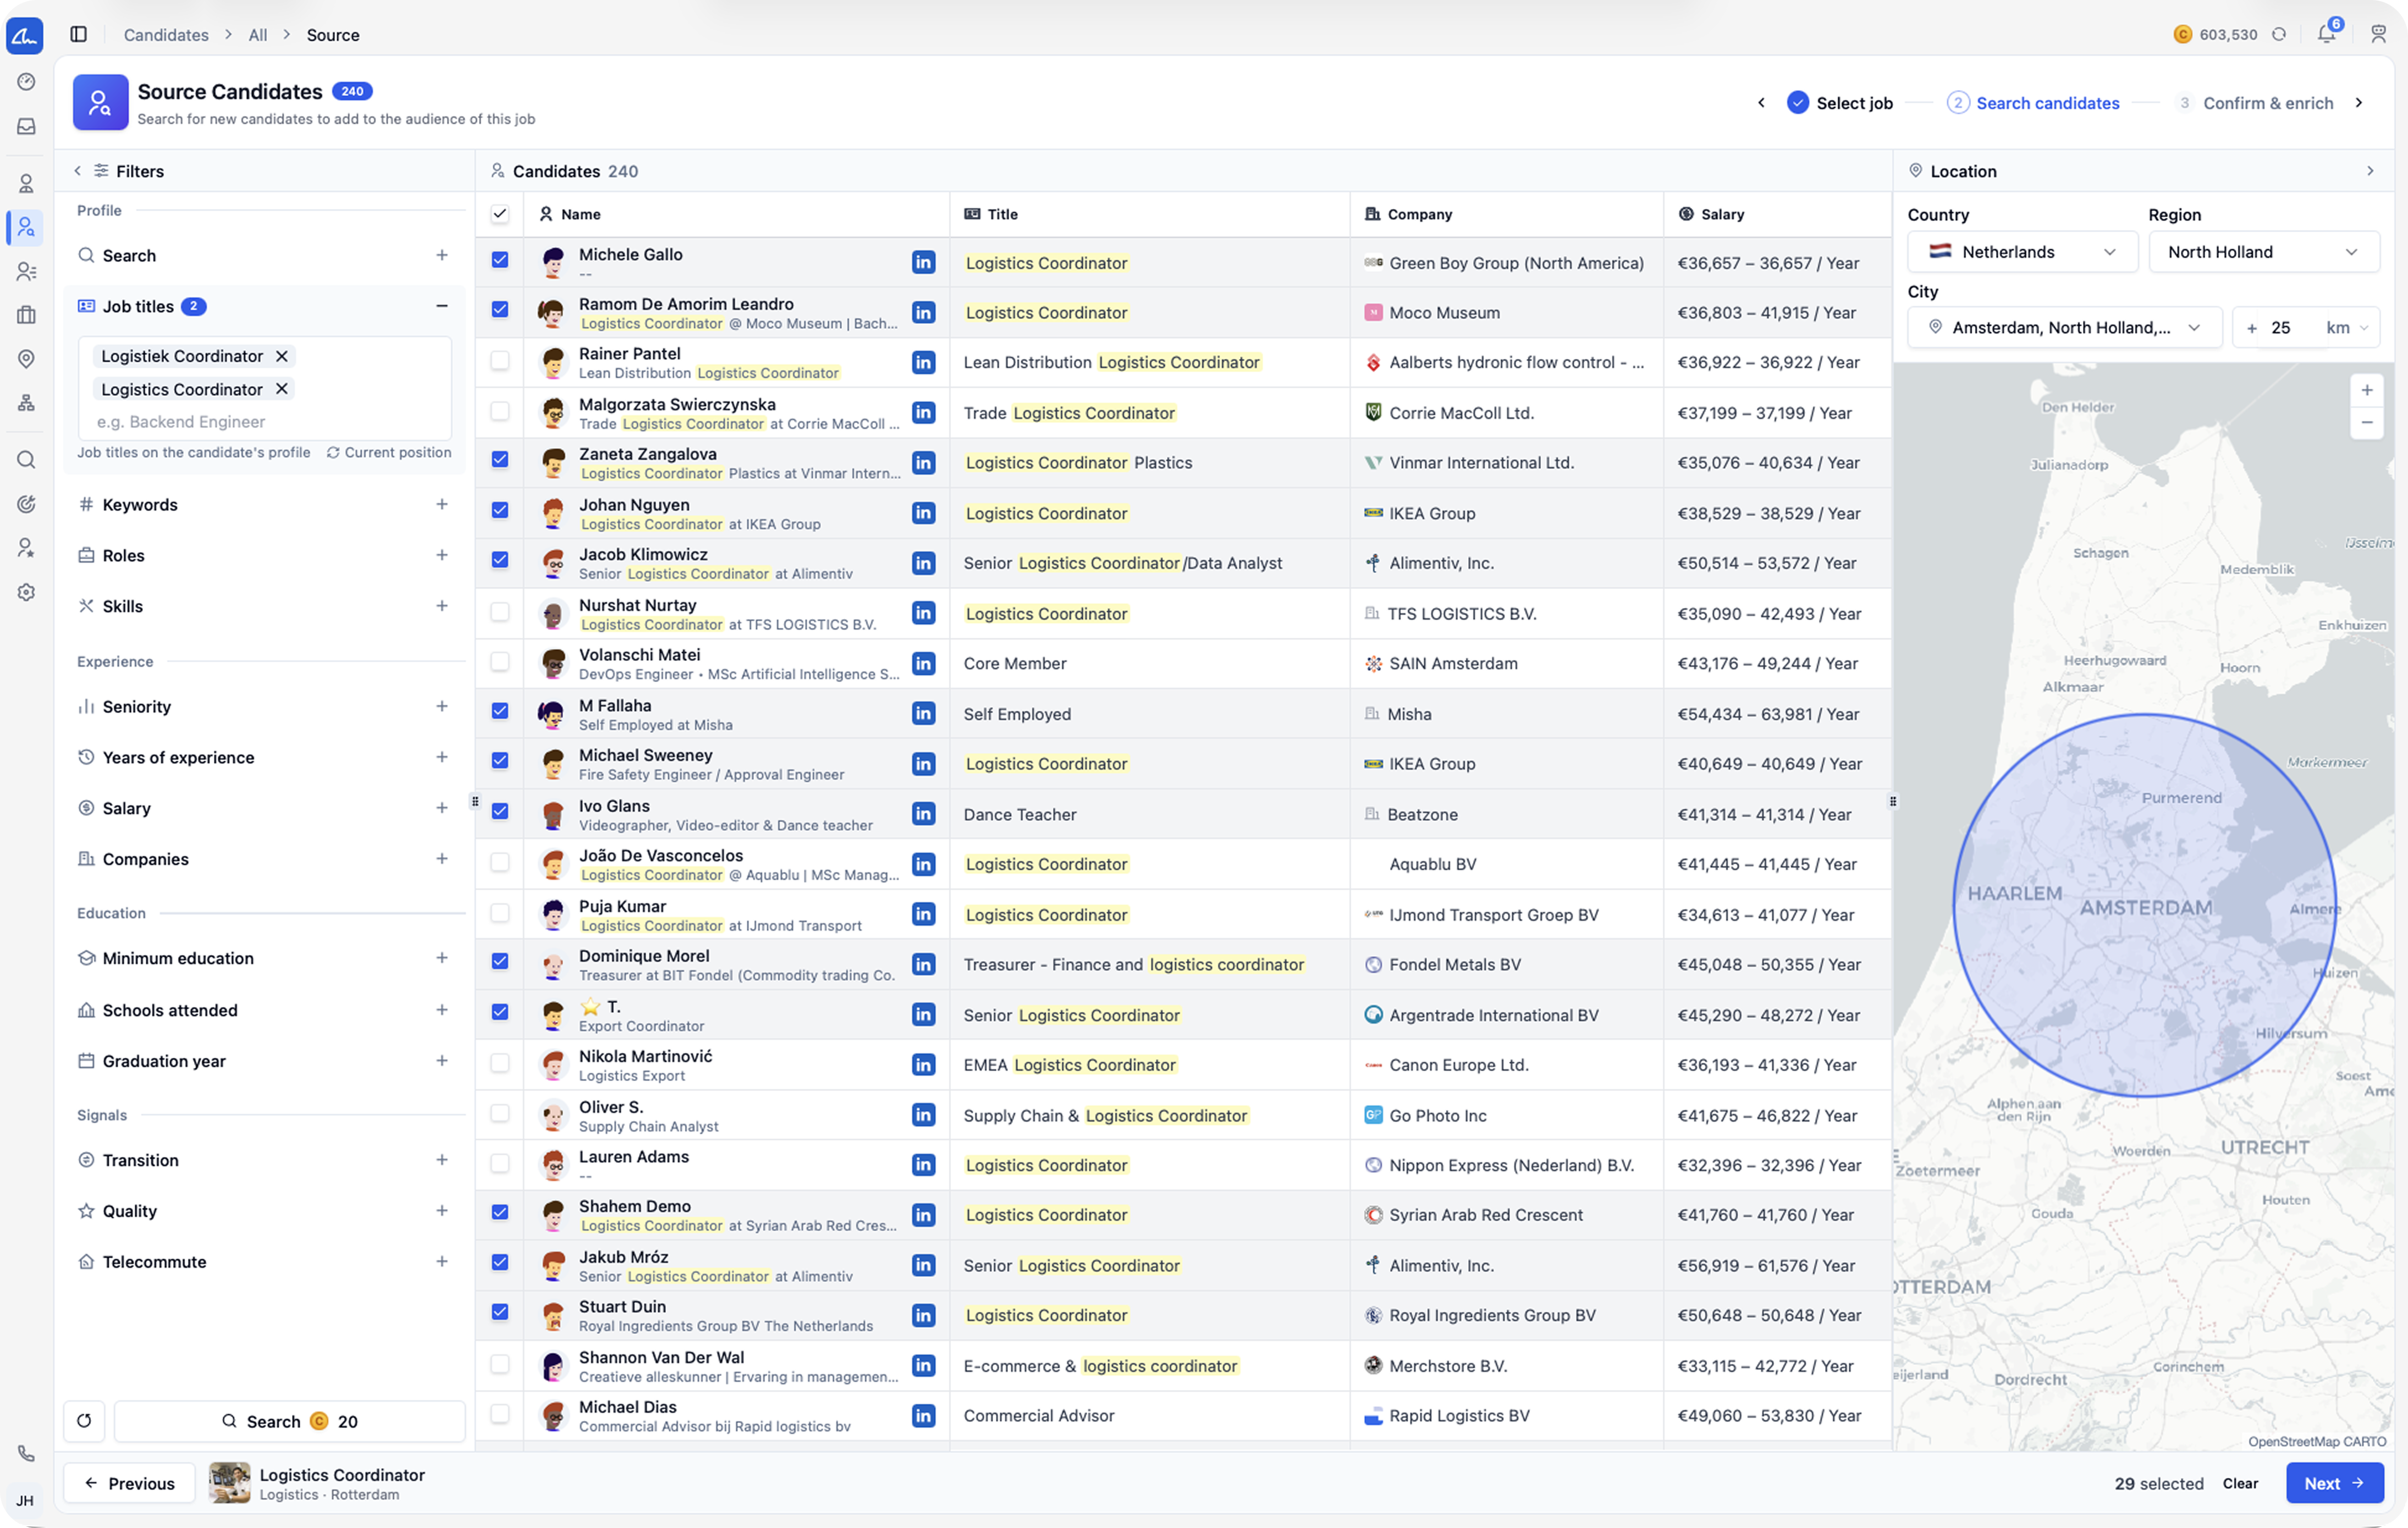Open the Confirm & enrich step
Image resolution: width=2408 pixels, height=1528 pixels.
[2254, 103]
